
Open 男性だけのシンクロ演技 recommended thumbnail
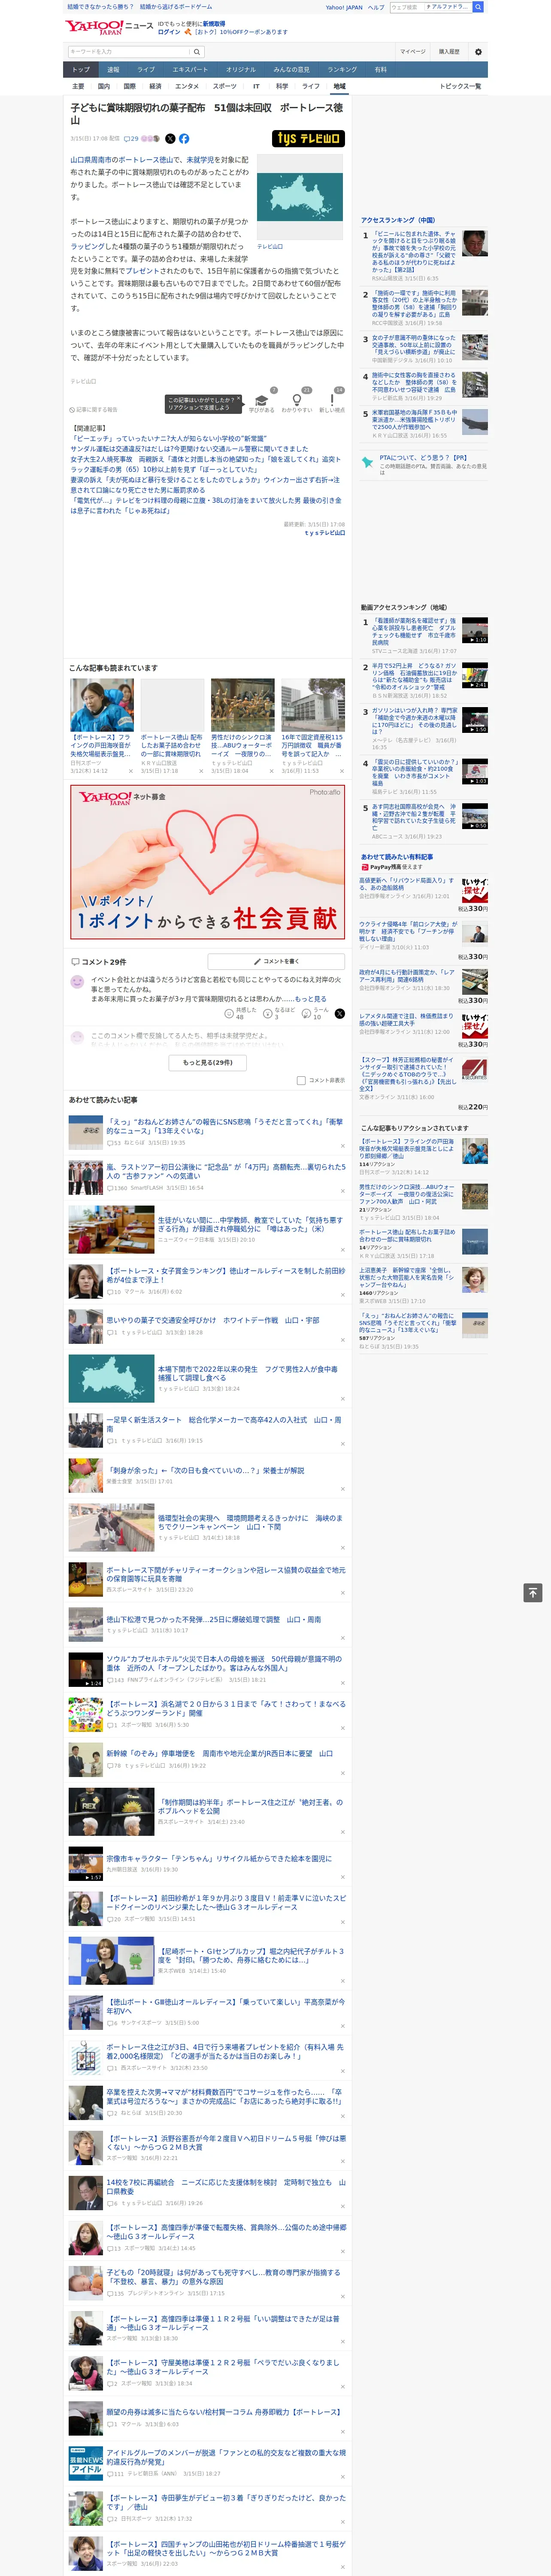pos(242,704)
